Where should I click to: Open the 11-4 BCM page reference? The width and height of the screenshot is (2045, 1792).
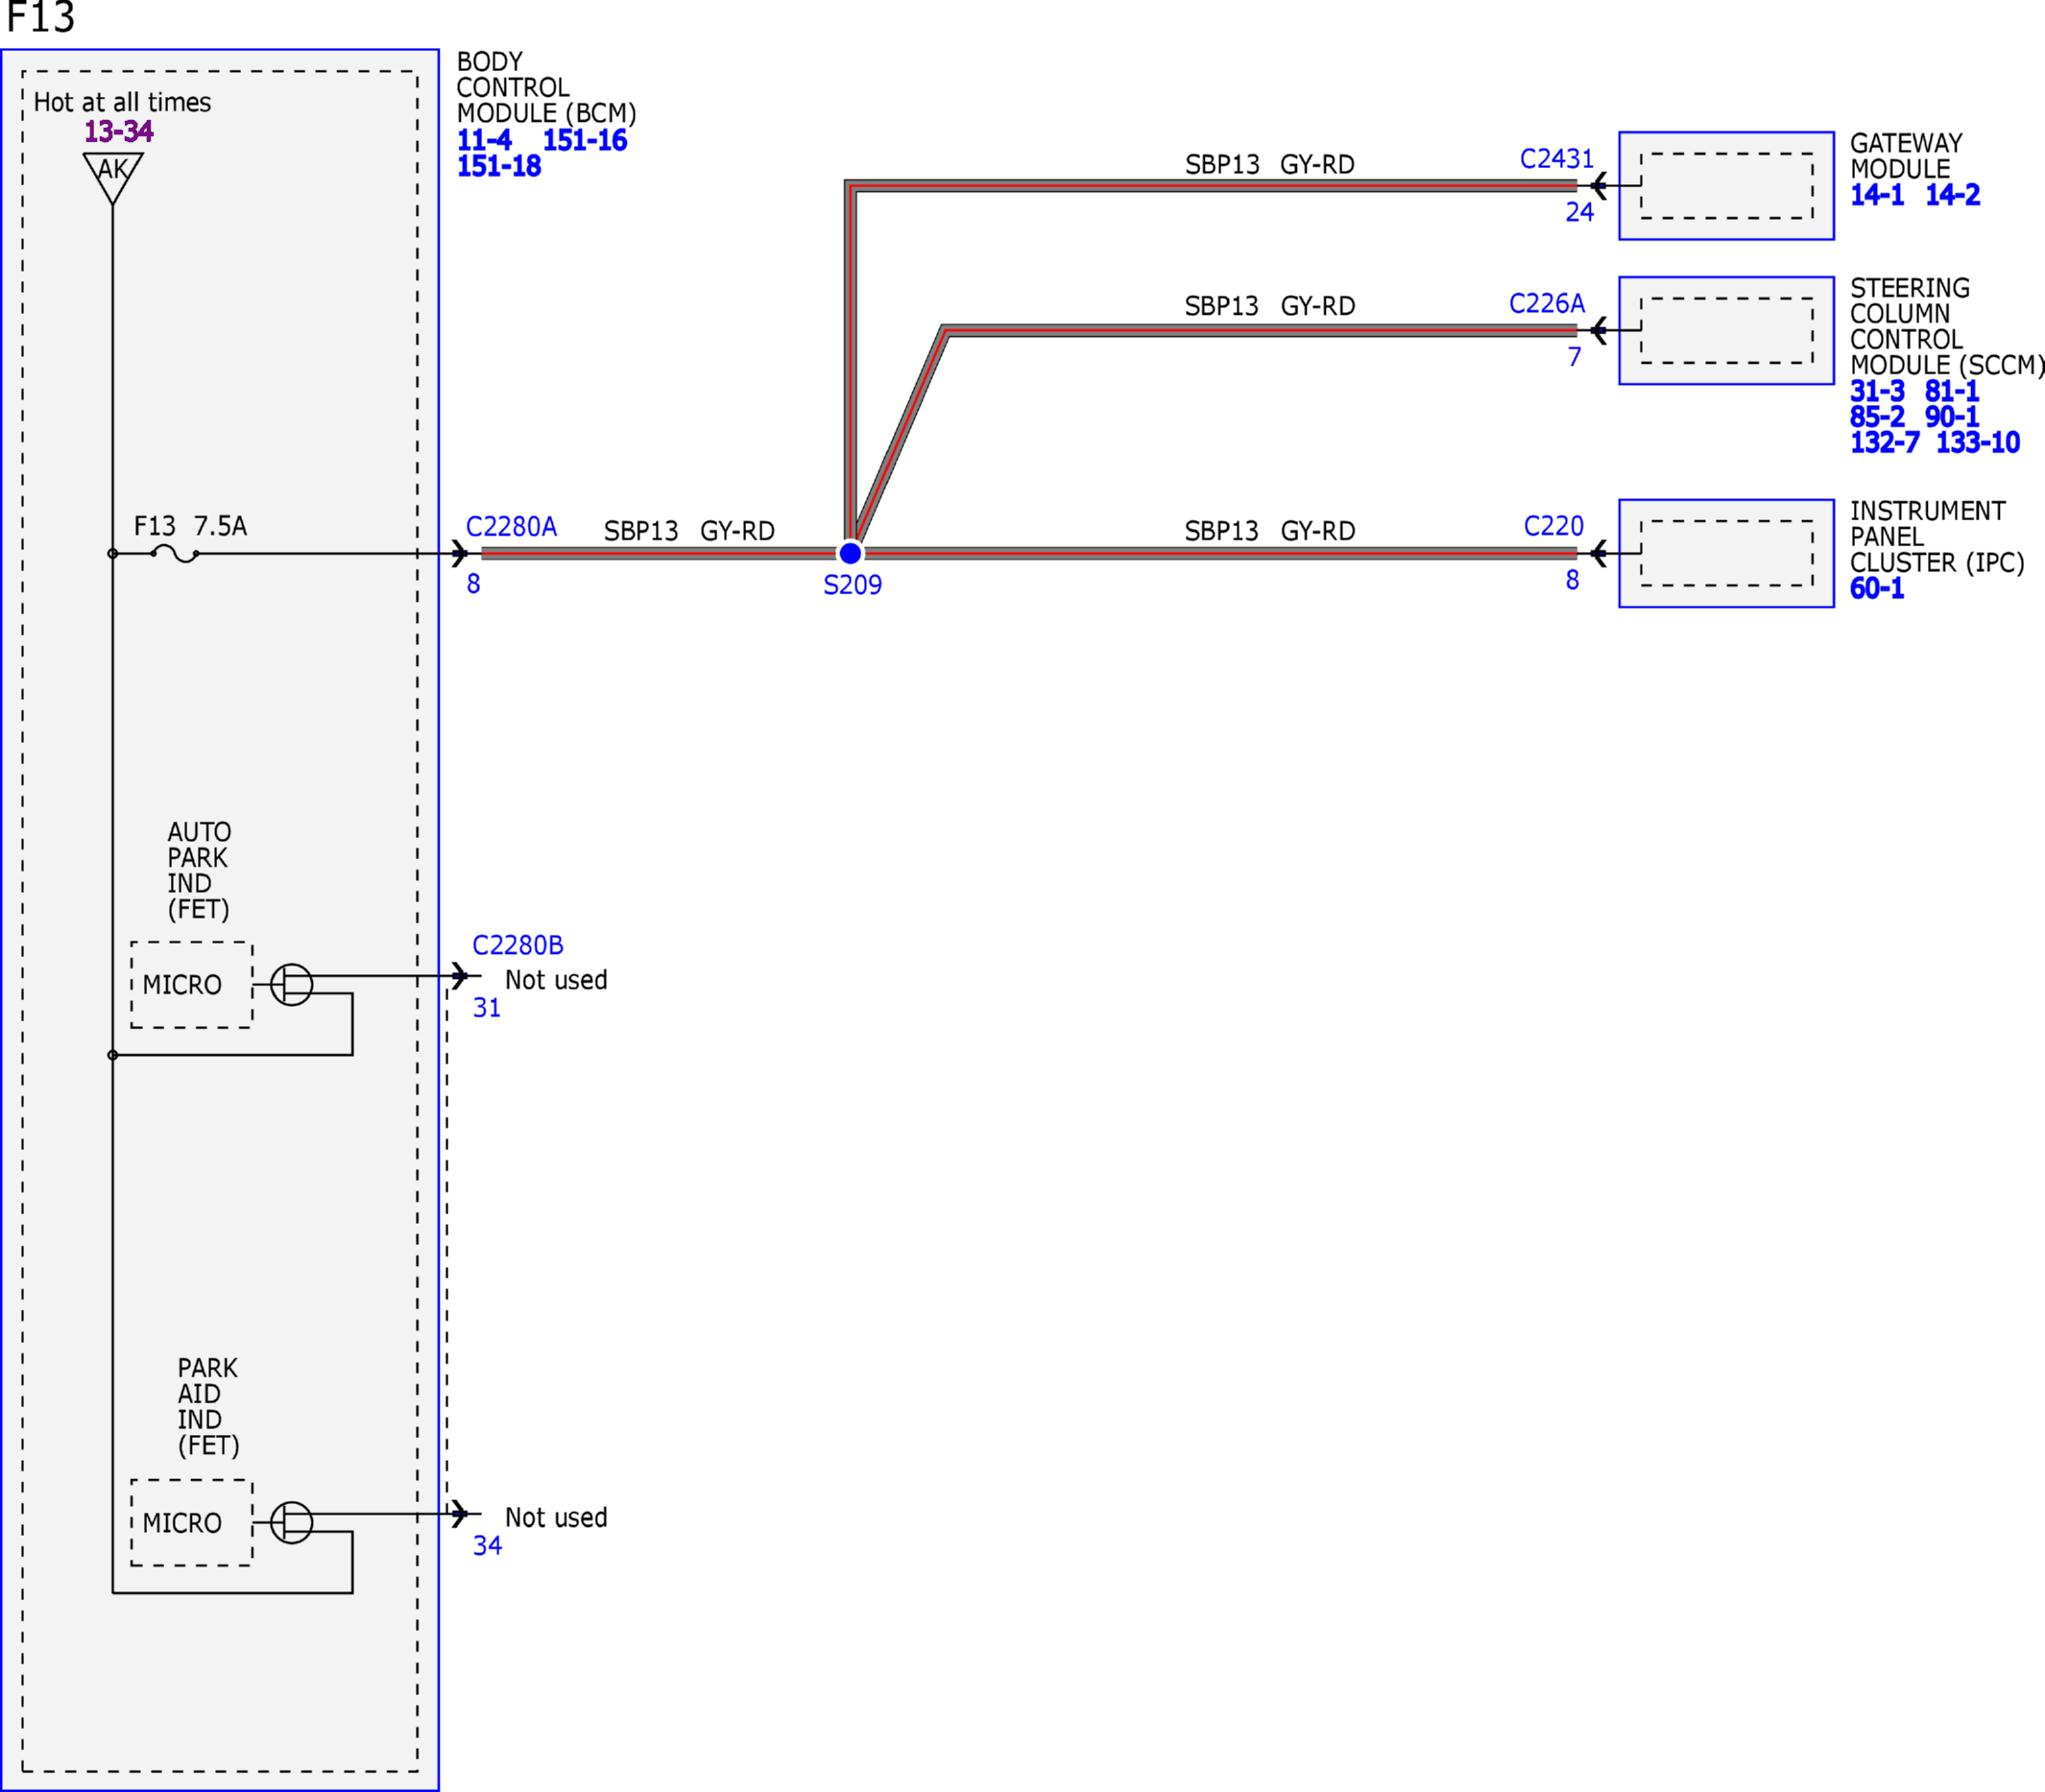(484, 140)
